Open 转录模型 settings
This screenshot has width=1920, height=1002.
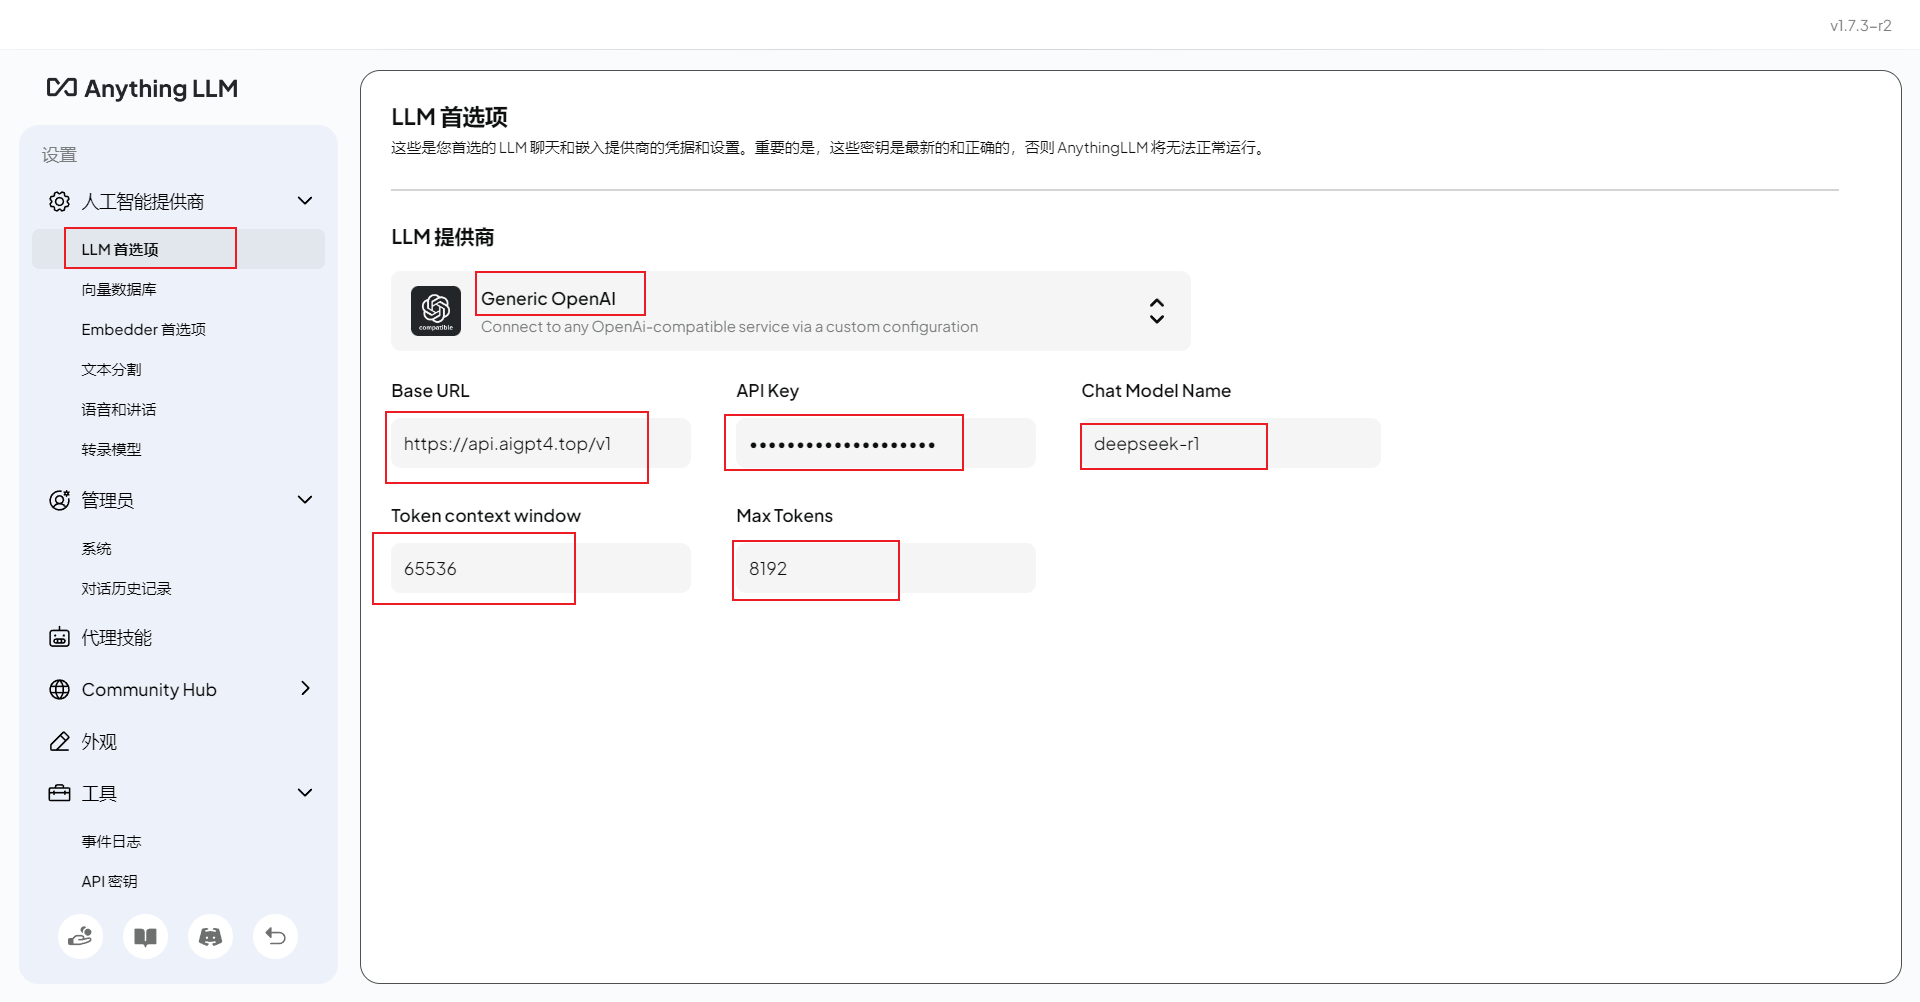point(111,449)
